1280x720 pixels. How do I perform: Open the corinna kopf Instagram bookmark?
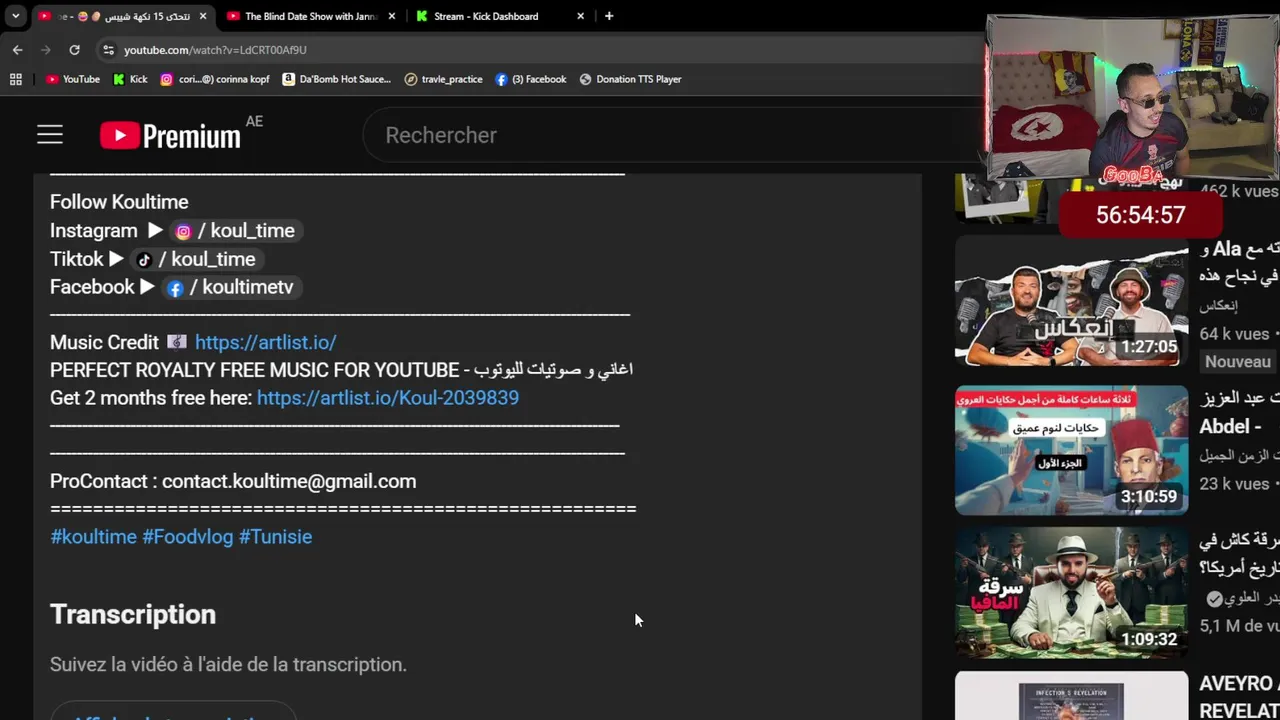[215, 79]
